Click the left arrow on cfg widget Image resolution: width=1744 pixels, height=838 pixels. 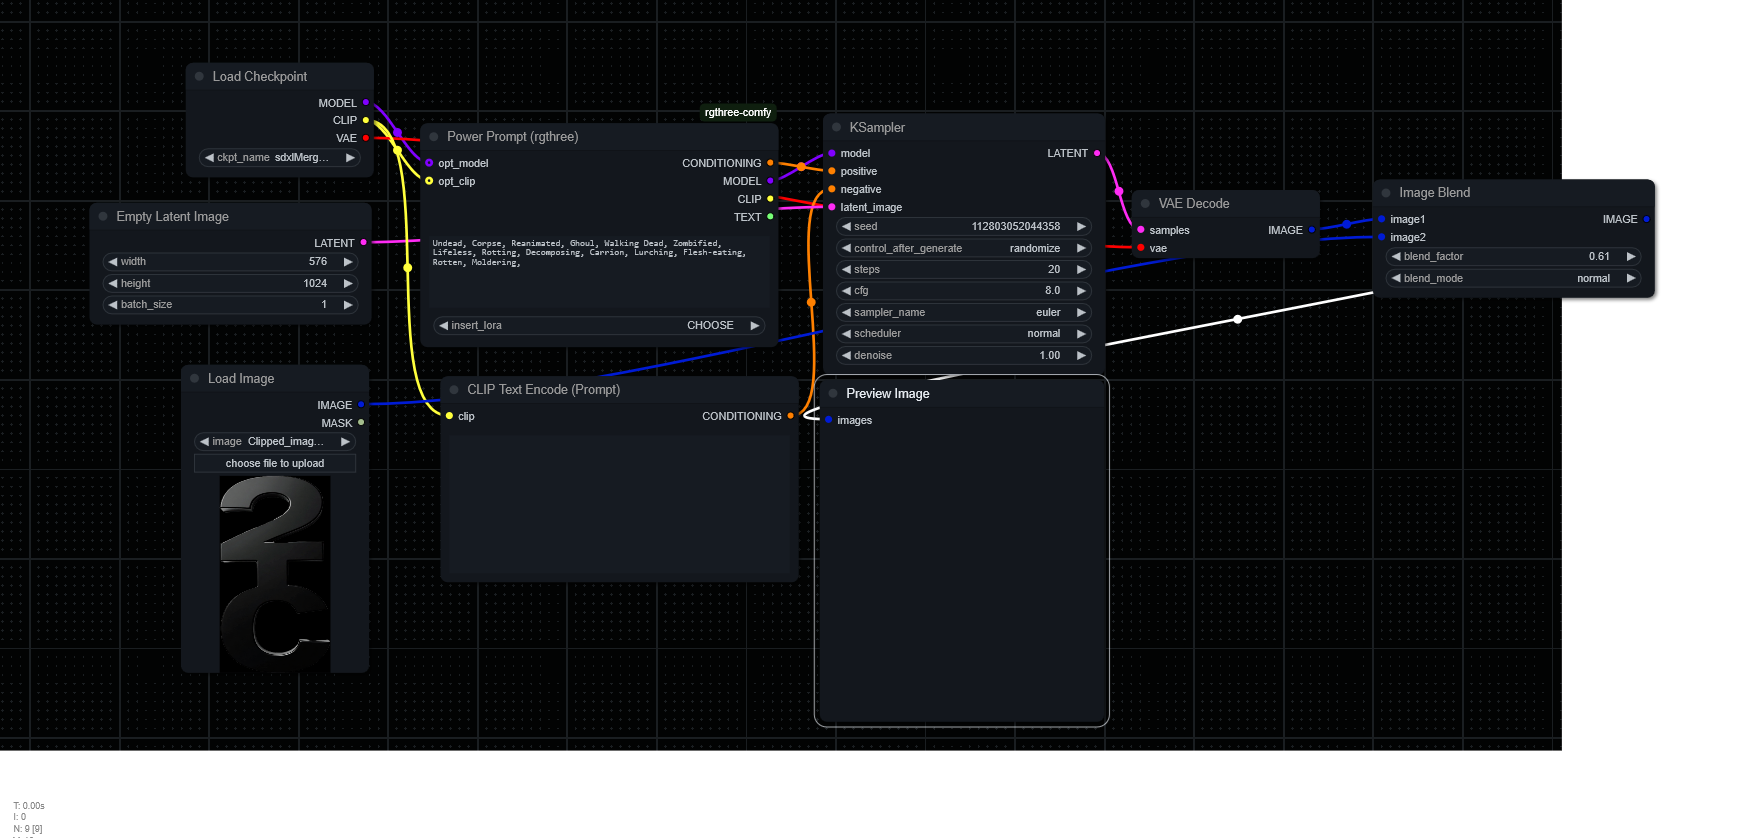[x=846, y=291]
